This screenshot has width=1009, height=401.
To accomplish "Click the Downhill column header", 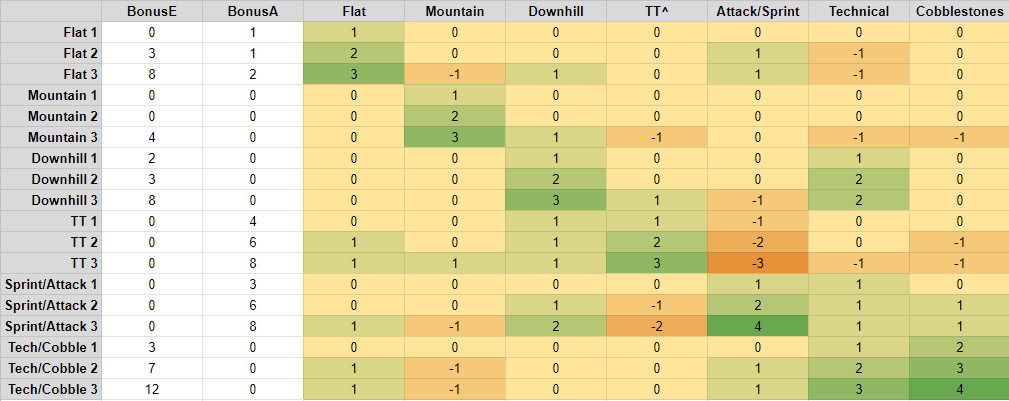I will tap(556, 11).
